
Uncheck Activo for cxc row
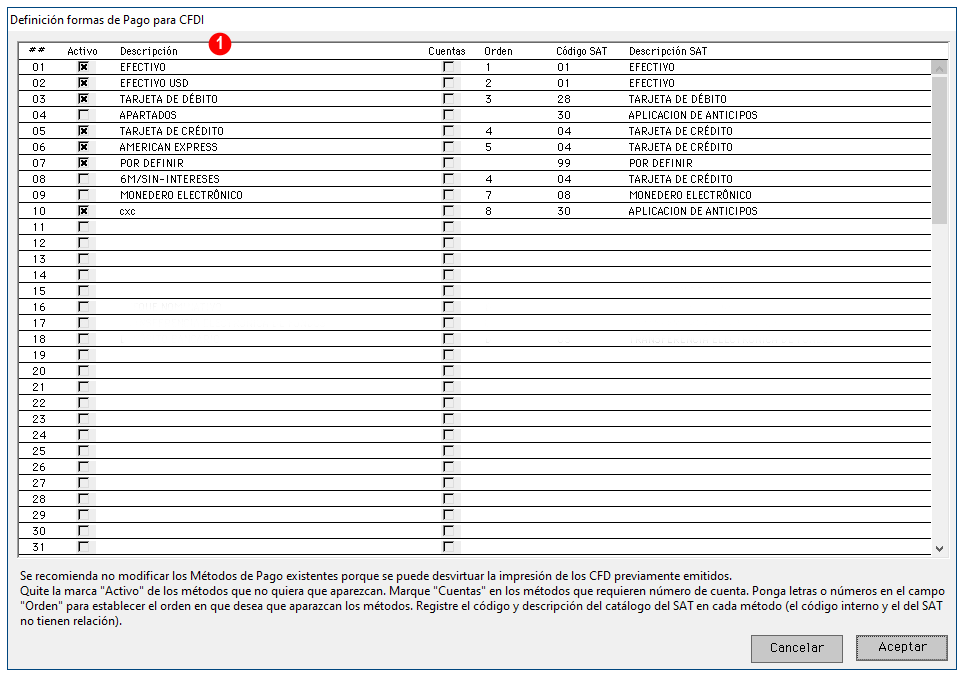[x=83, y=210]
